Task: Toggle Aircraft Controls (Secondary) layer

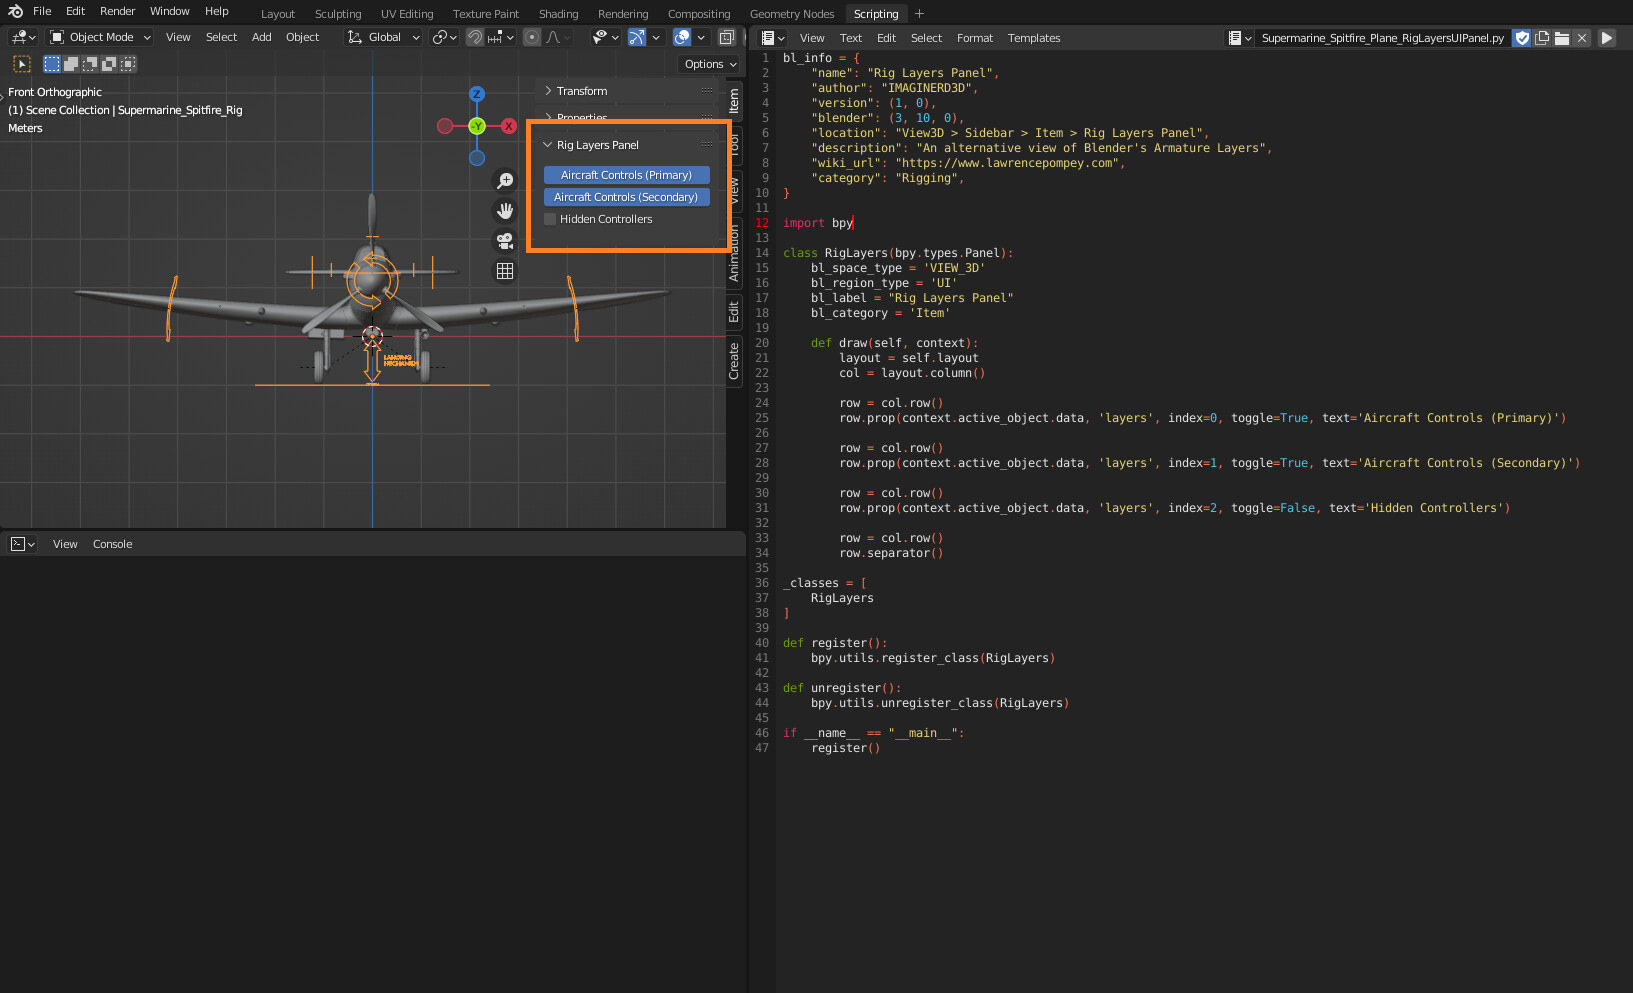Action: (626, 197)
